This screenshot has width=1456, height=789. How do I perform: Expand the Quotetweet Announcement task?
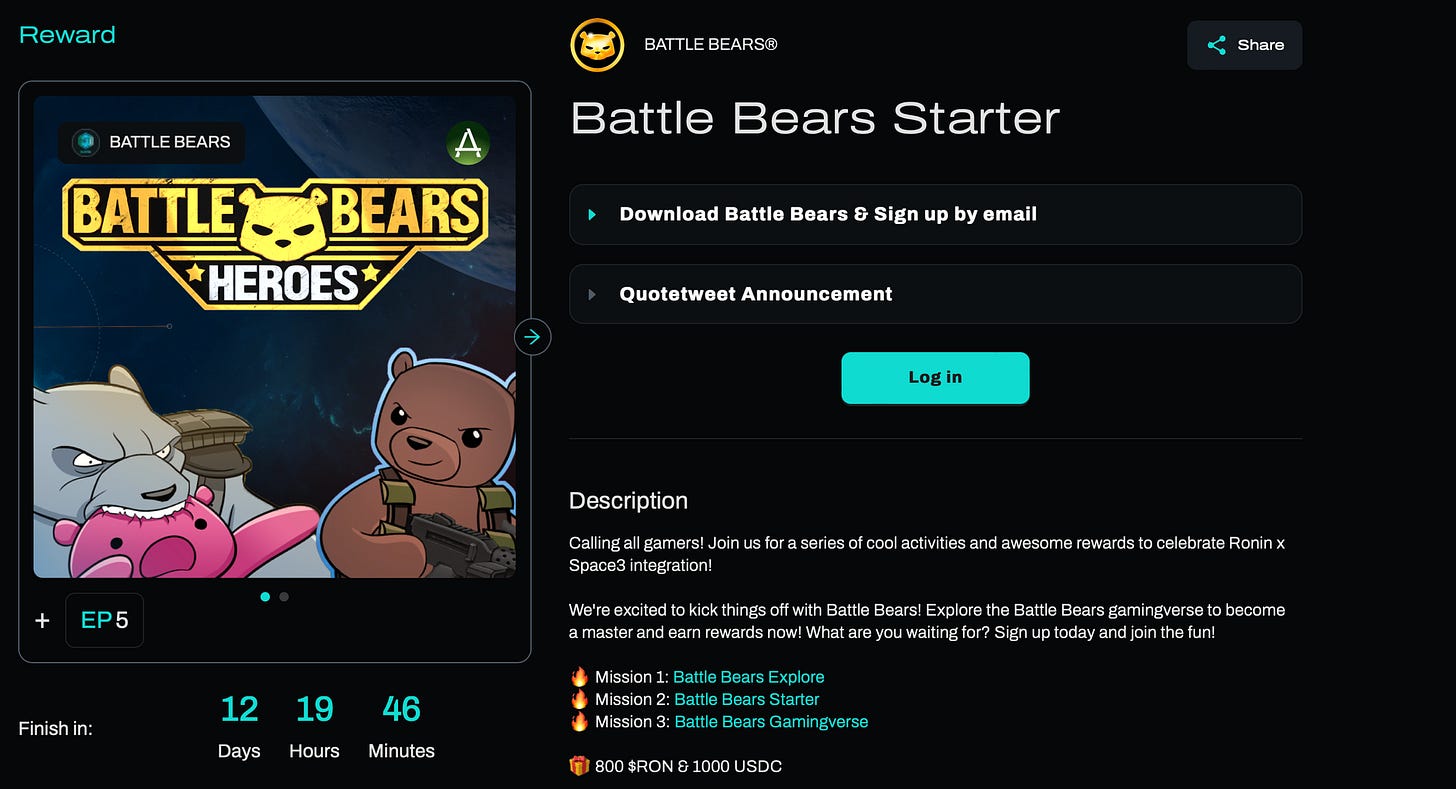click(935, 294)
